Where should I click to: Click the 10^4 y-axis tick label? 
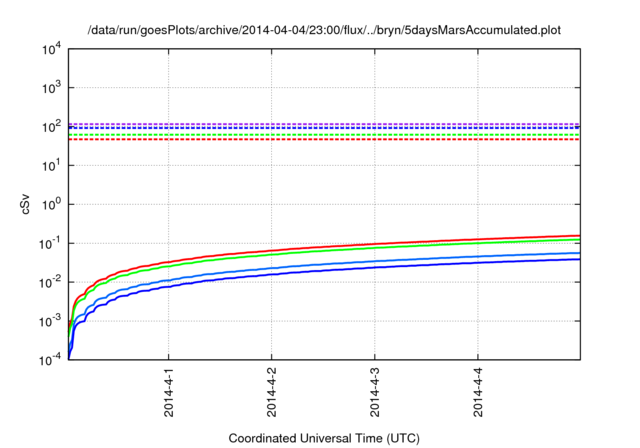point(51,49)
